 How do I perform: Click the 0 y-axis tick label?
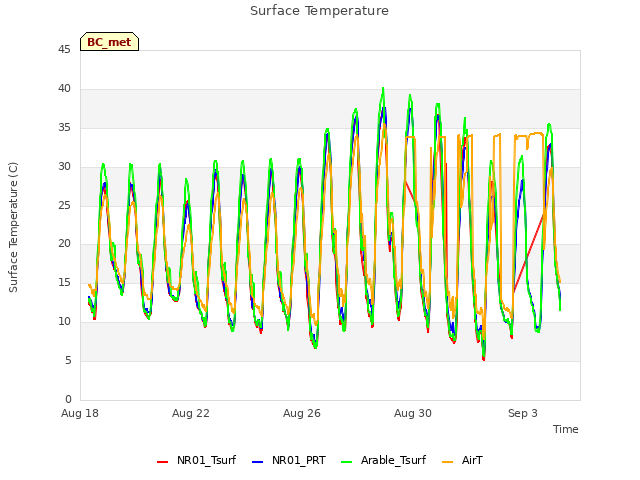(68, 399)
